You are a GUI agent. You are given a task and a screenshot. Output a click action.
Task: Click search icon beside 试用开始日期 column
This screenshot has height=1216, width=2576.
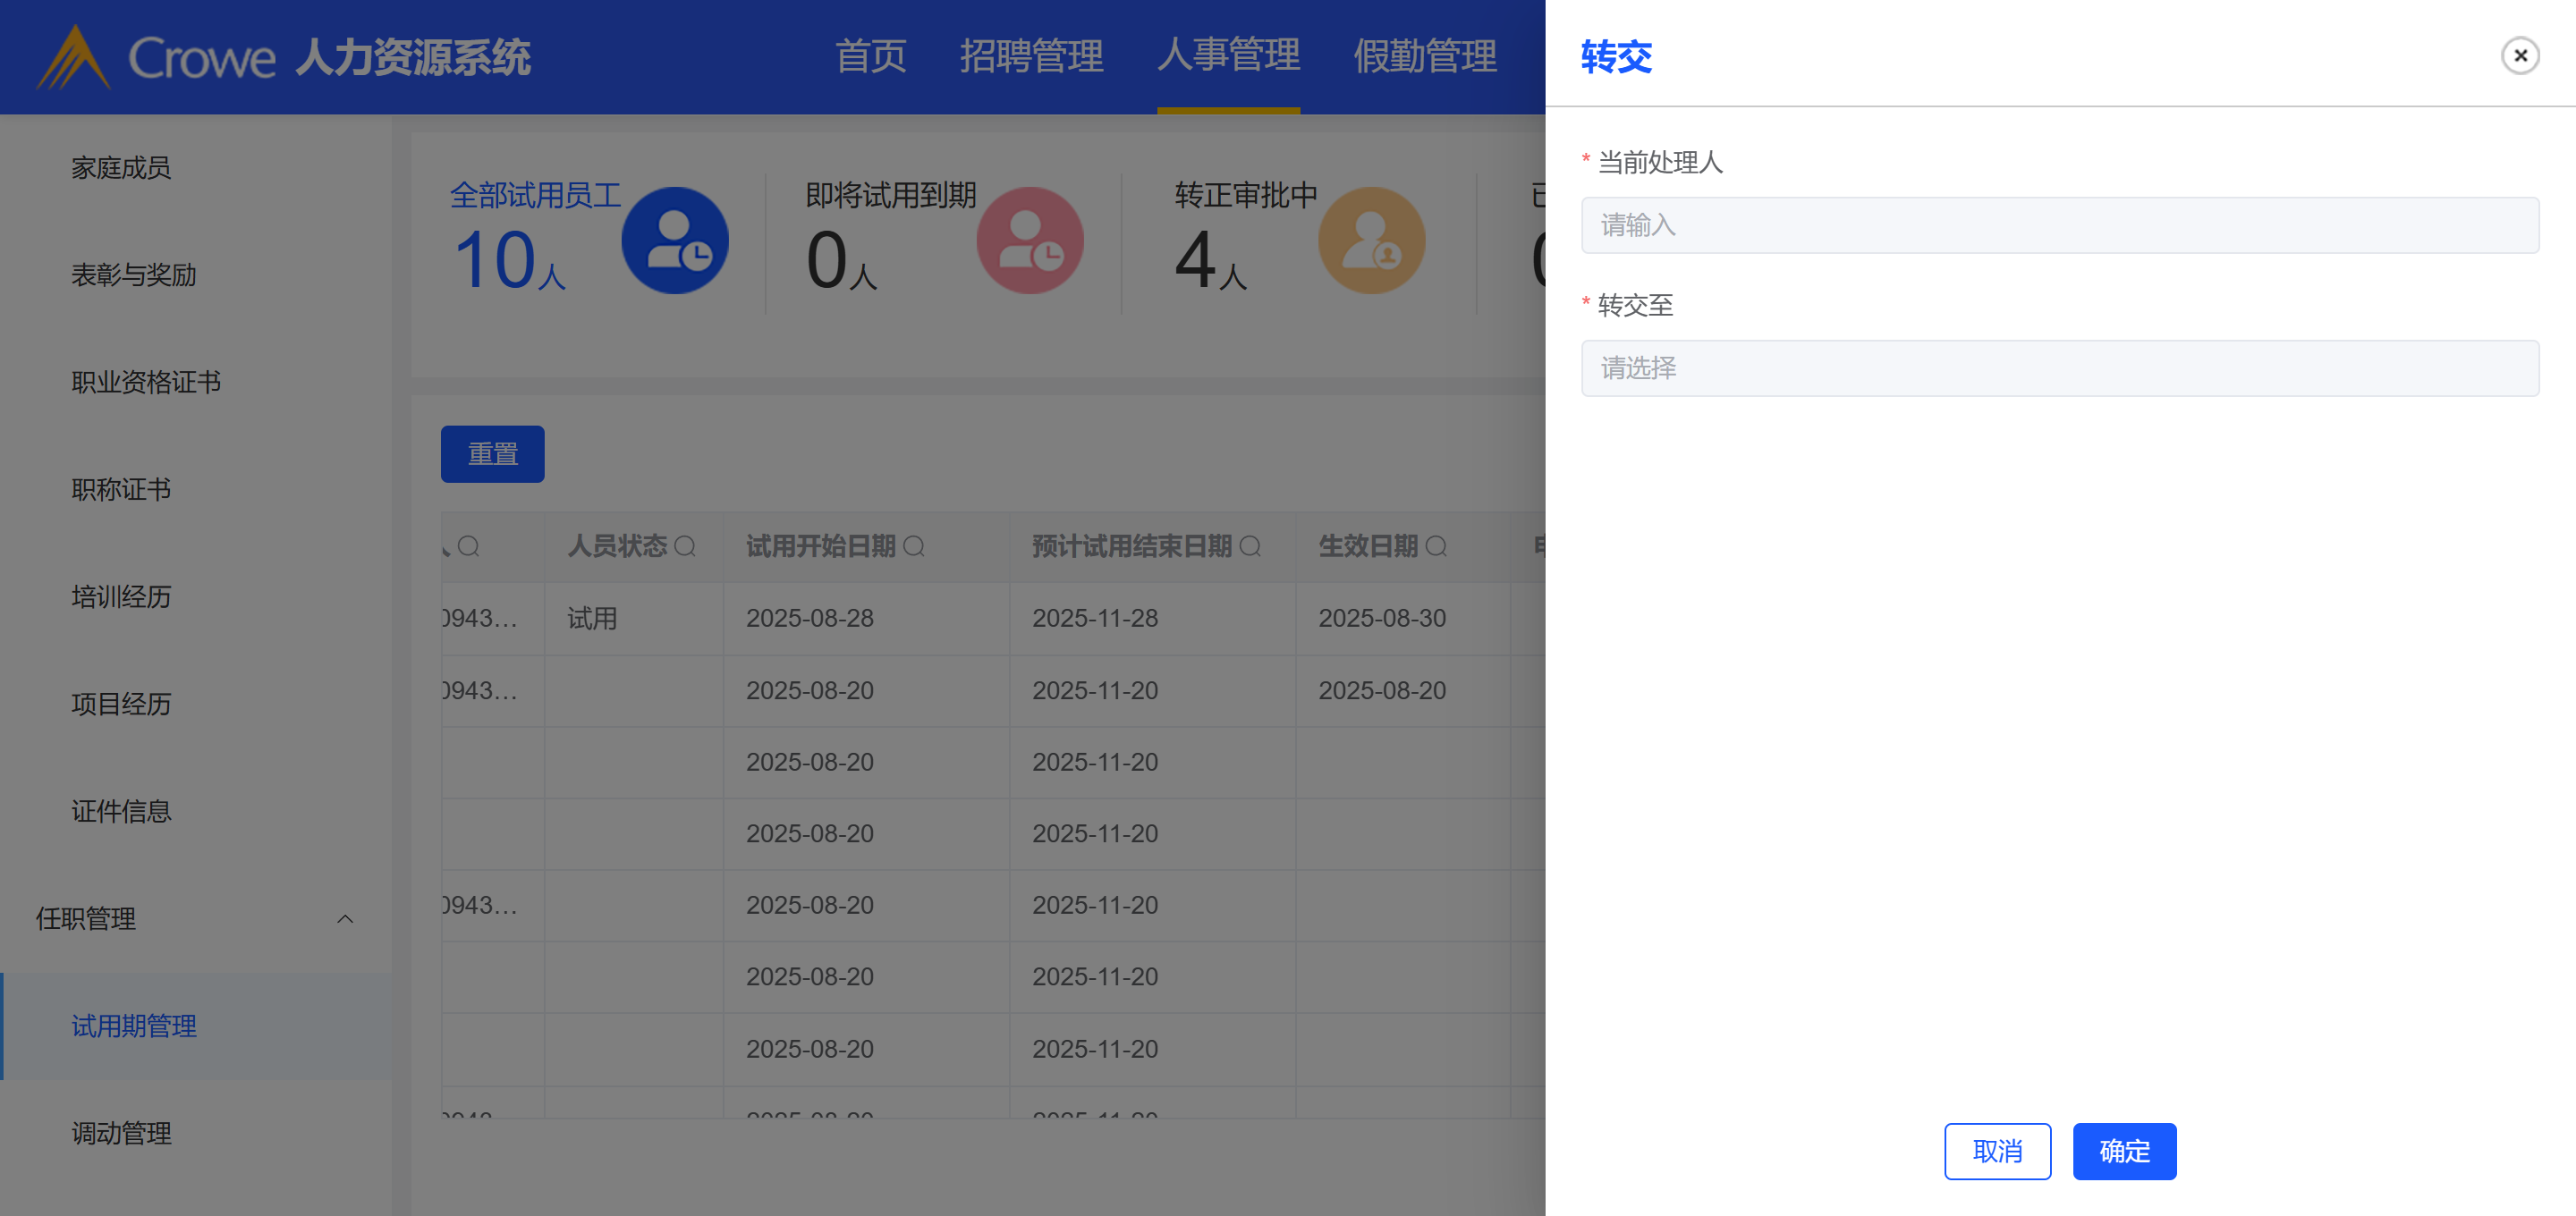(914, 546)
